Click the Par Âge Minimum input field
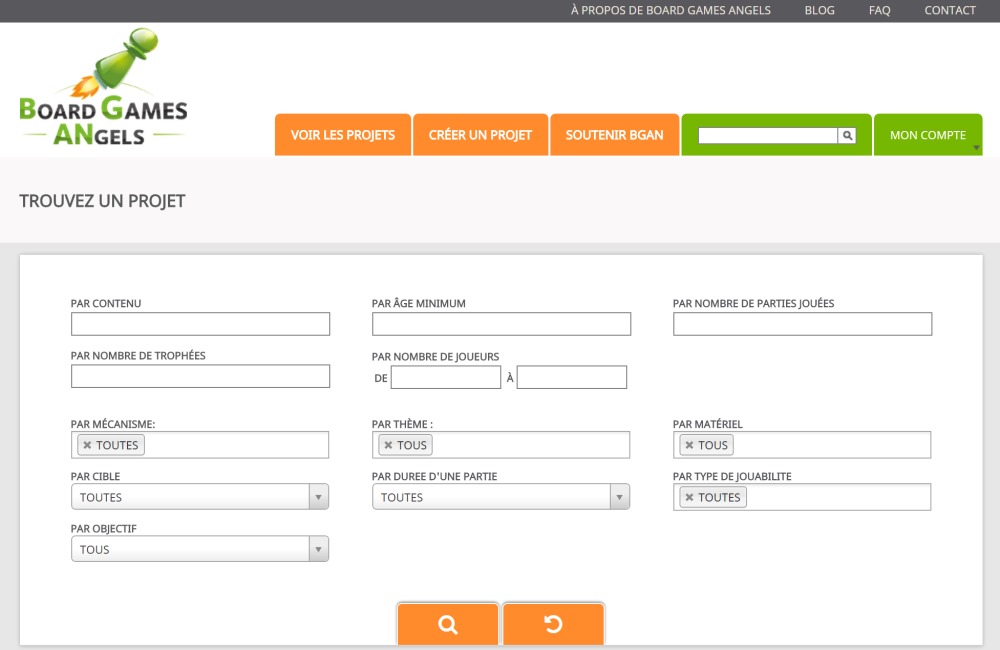 click(501, 324)
